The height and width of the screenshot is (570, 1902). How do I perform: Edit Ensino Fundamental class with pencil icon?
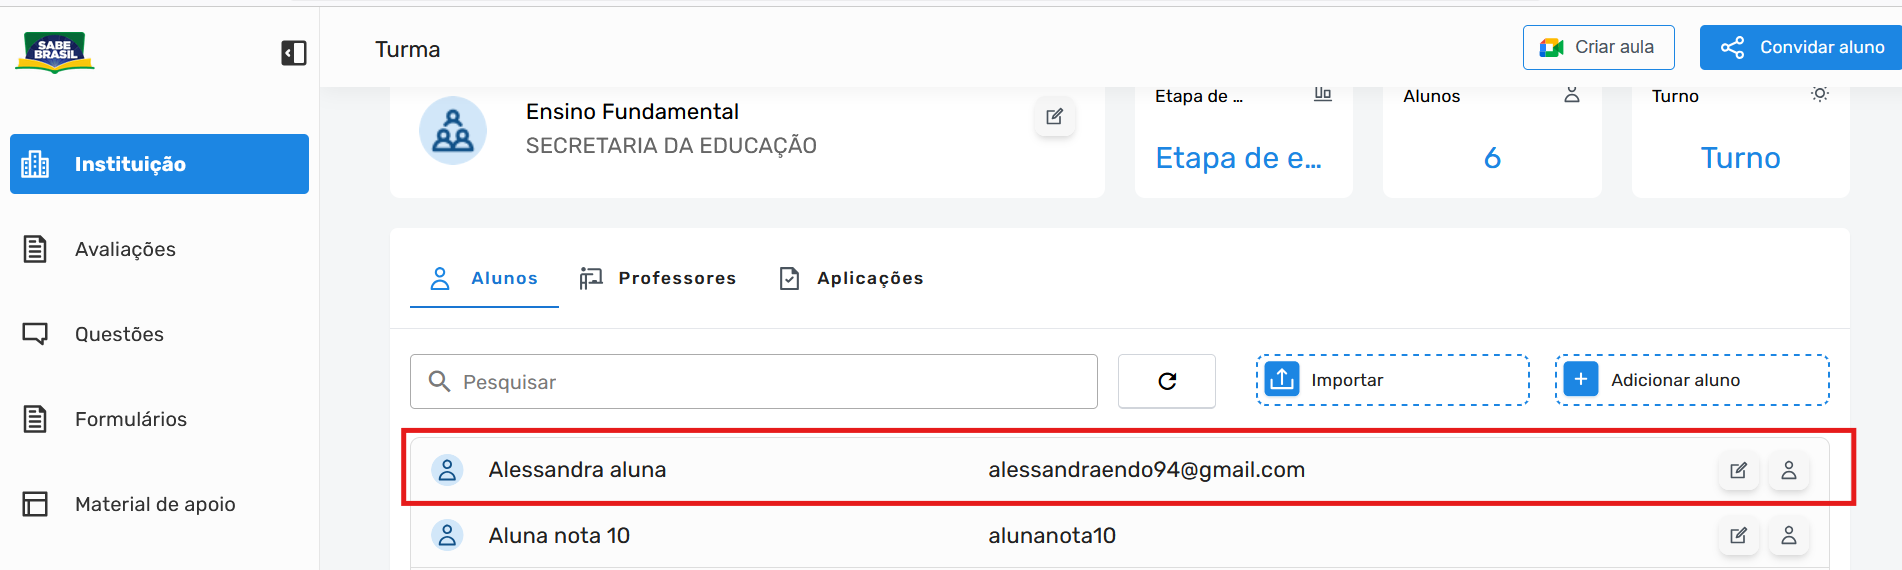pos(1054,117)
